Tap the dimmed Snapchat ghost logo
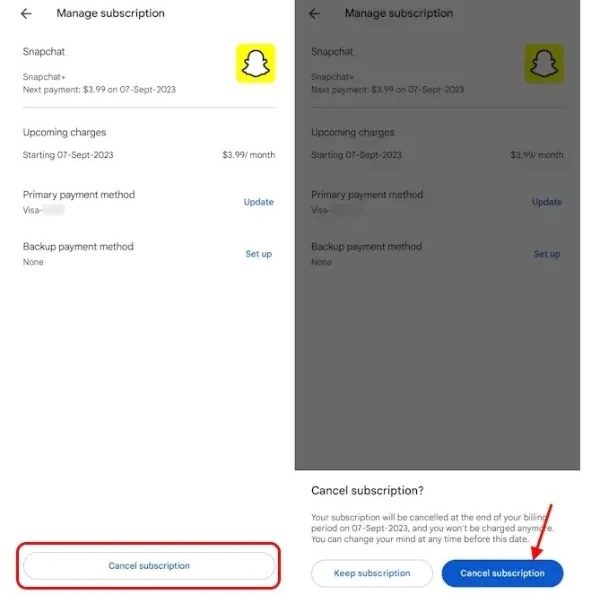Screen dimensions: 600x596 pyautogui.click(x=544, y=64)
